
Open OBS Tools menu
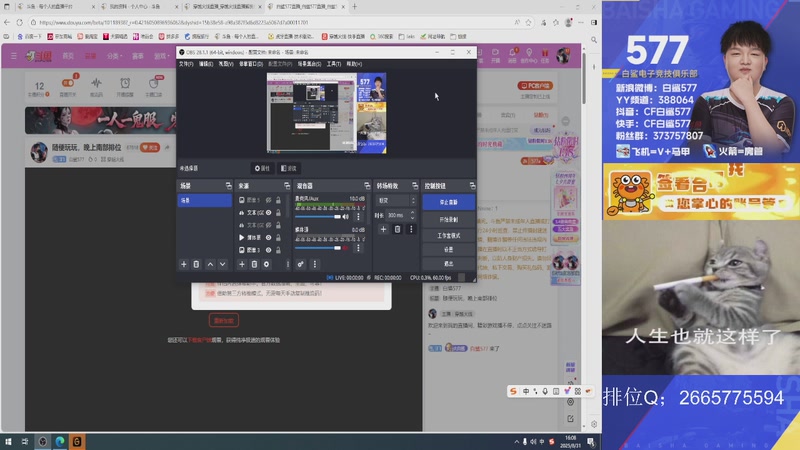[x=334, y=64]
